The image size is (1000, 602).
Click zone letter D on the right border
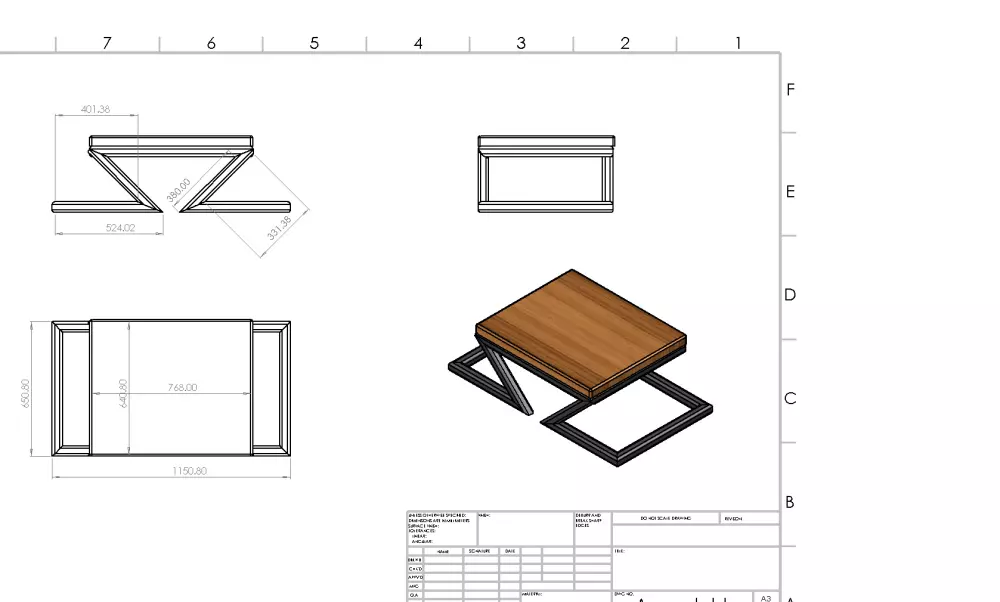click(790, 295)
